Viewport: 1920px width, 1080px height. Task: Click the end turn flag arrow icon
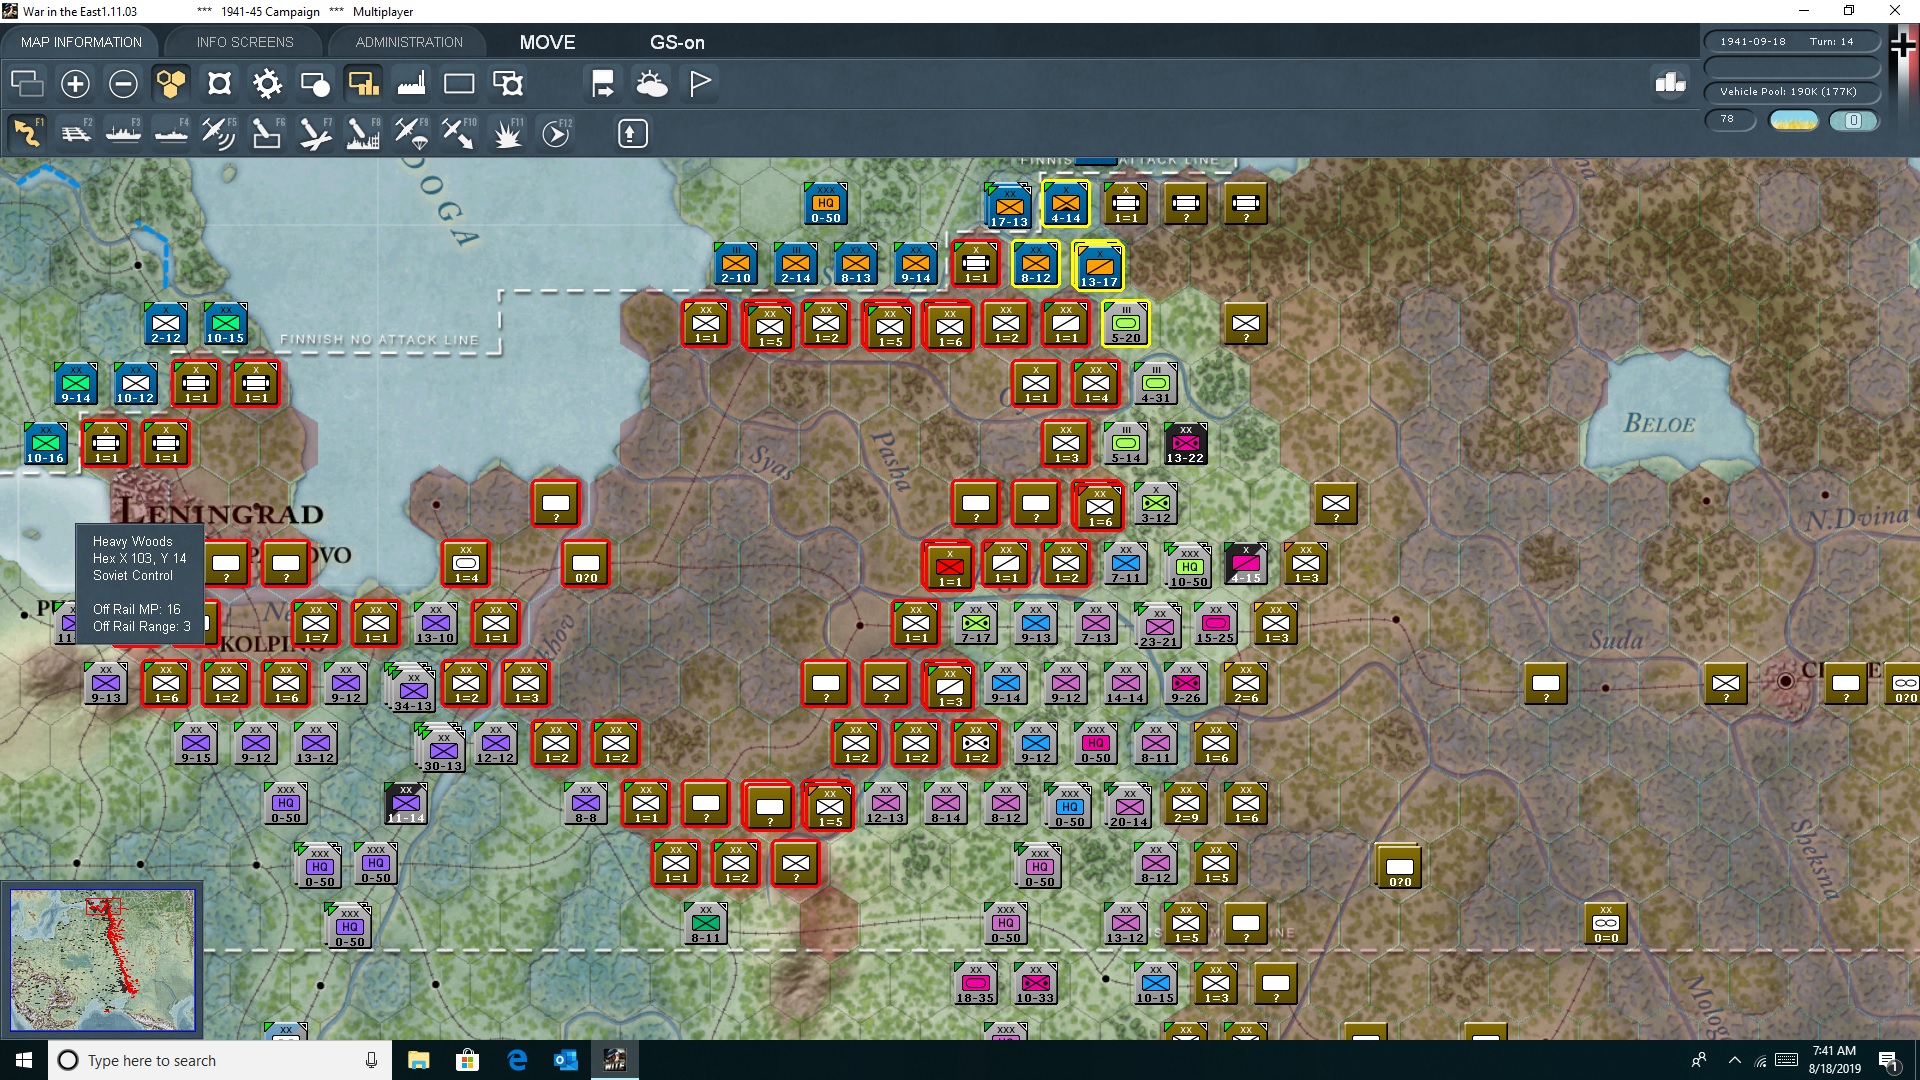(602, 83)
